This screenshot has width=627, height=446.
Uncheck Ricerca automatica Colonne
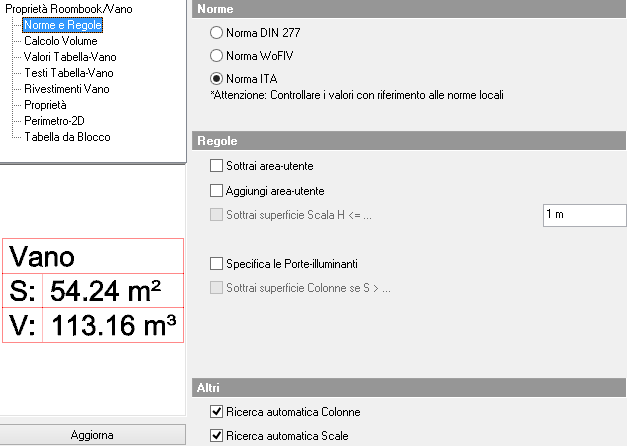pos(216,412)
